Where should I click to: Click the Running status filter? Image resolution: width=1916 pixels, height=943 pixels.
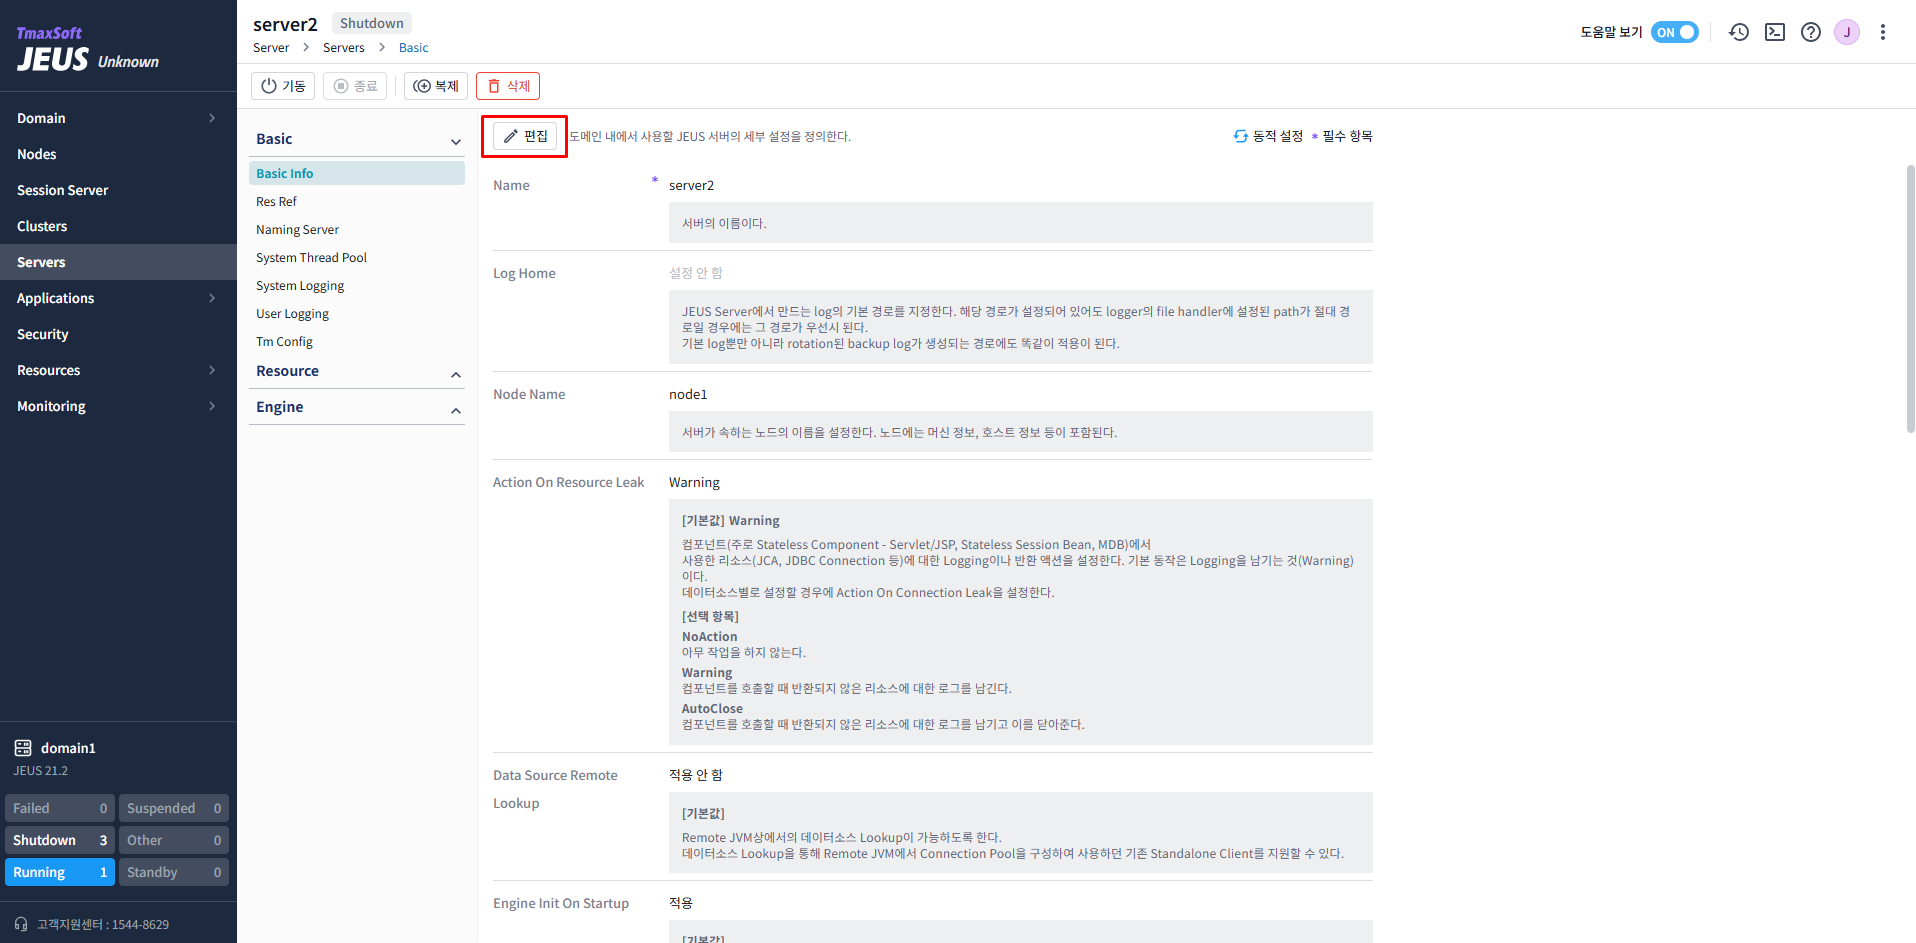click(x=59, y=871)
